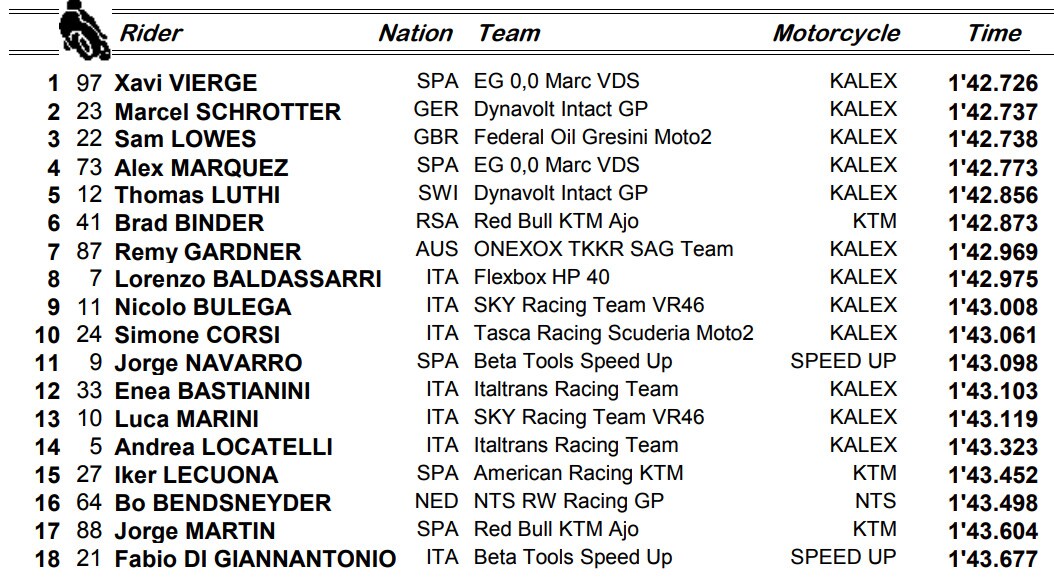Click Sam LOWES in the results
1054x577 pixels.
(186, 139)
